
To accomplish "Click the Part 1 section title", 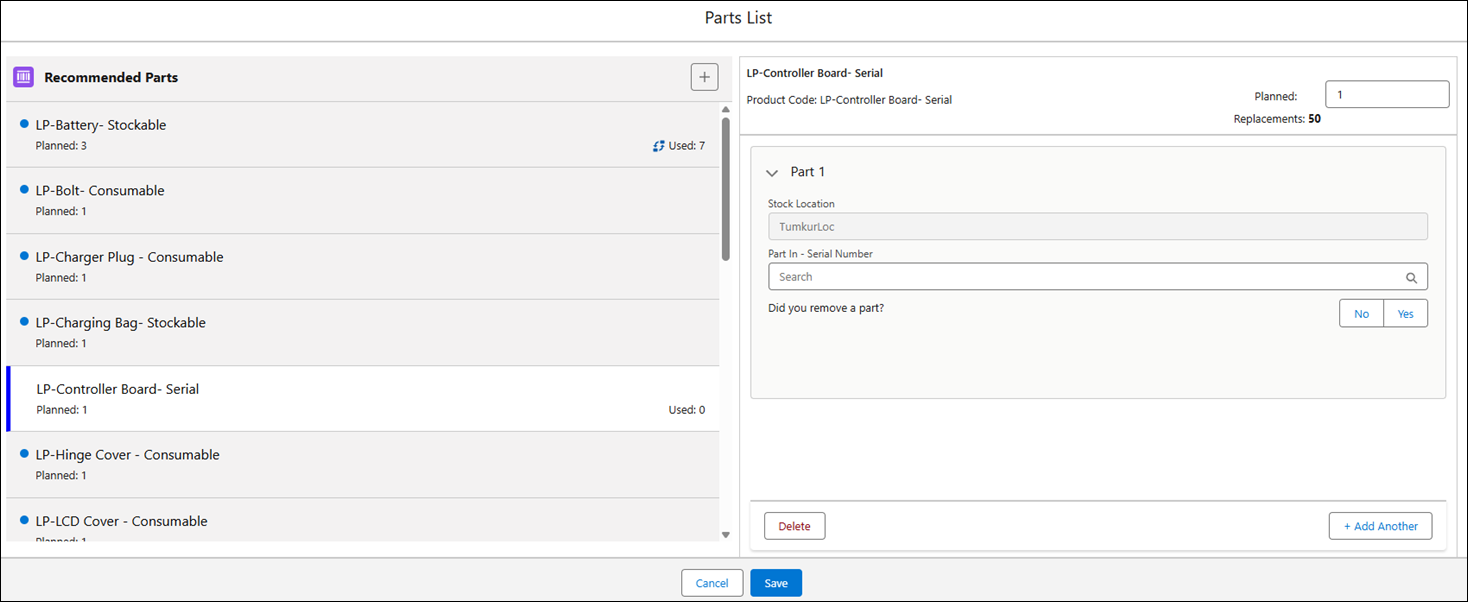I will pos(808,172).
